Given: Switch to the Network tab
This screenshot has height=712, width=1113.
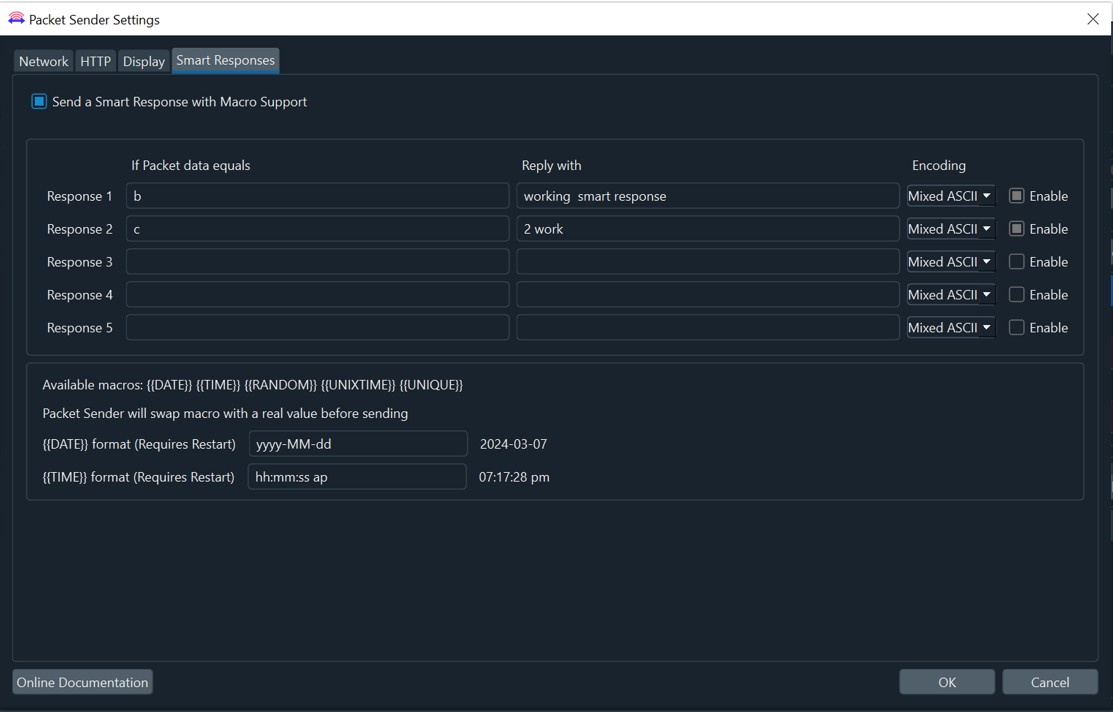Looking at the screenshot, I should pyautogui.click(x=43, y=61).
